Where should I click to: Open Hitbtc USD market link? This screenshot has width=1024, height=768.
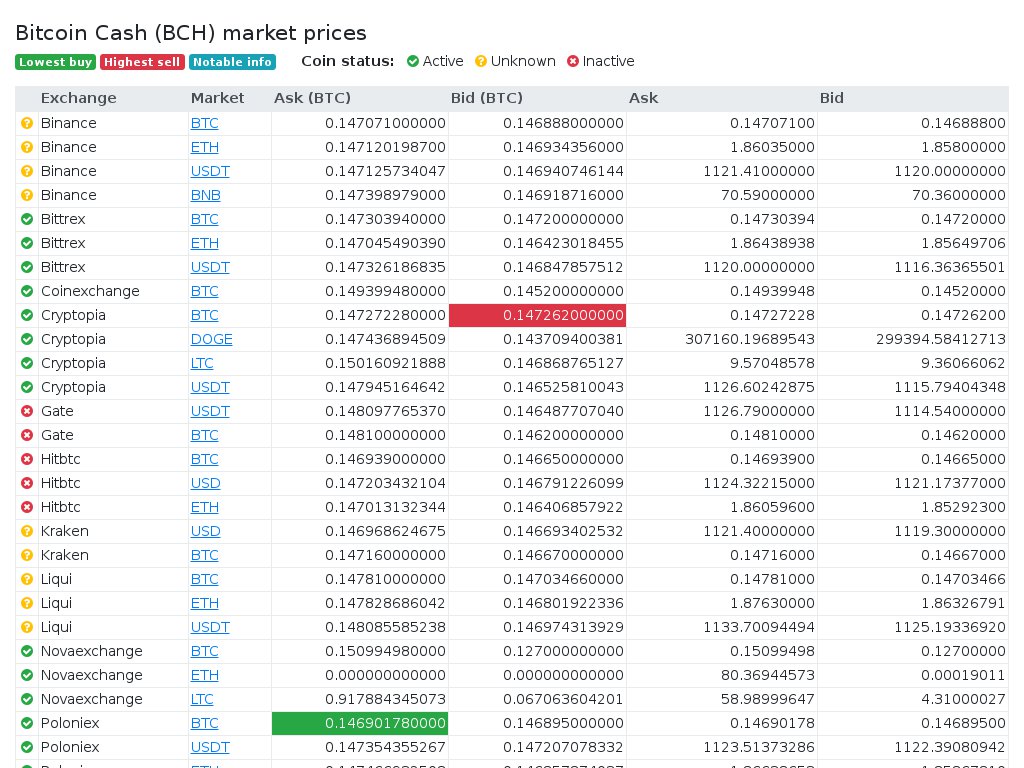point(206,483)
